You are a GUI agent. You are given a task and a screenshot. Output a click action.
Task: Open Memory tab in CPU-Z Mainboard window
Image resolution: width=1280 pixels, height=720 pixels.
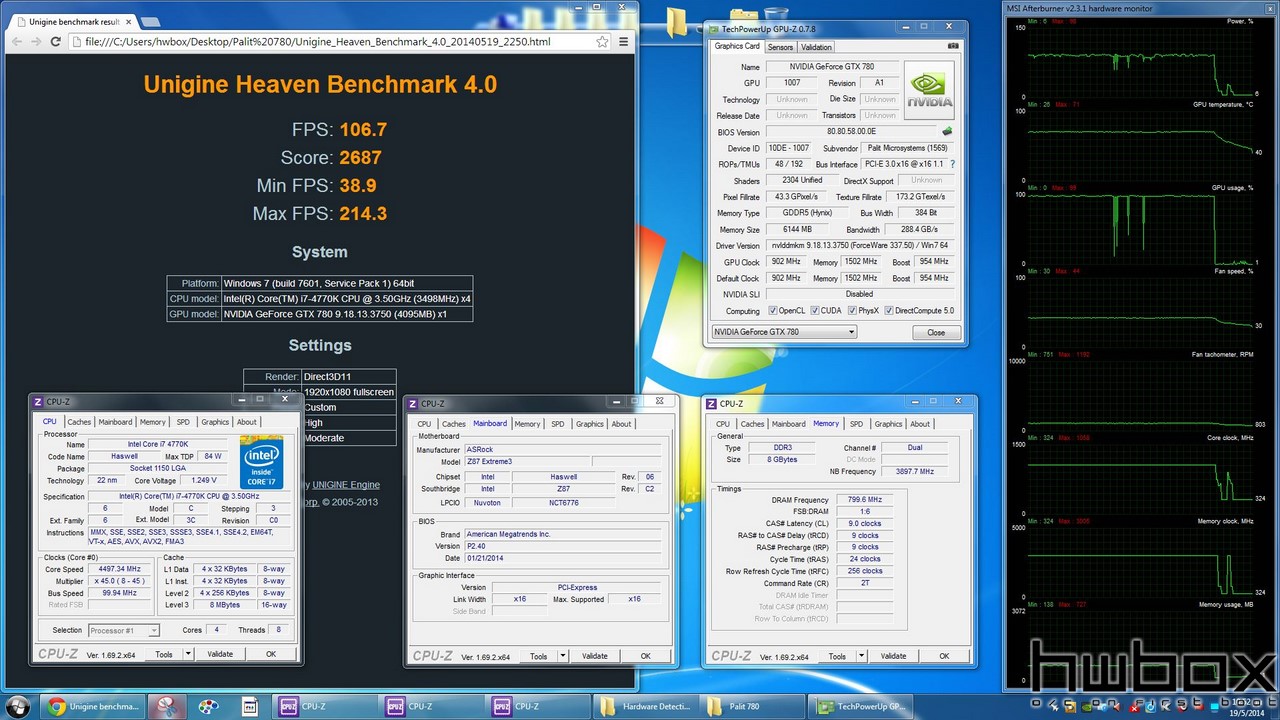[527, 424]
